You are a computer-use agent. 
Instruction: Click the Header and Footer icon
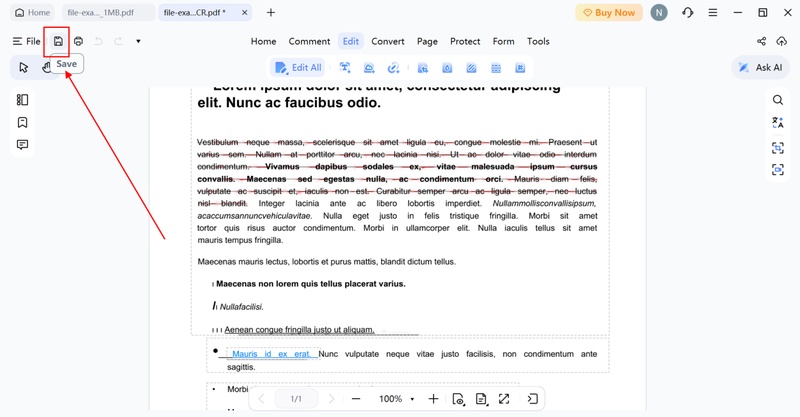pyautogui.click(x=496, y=67)
